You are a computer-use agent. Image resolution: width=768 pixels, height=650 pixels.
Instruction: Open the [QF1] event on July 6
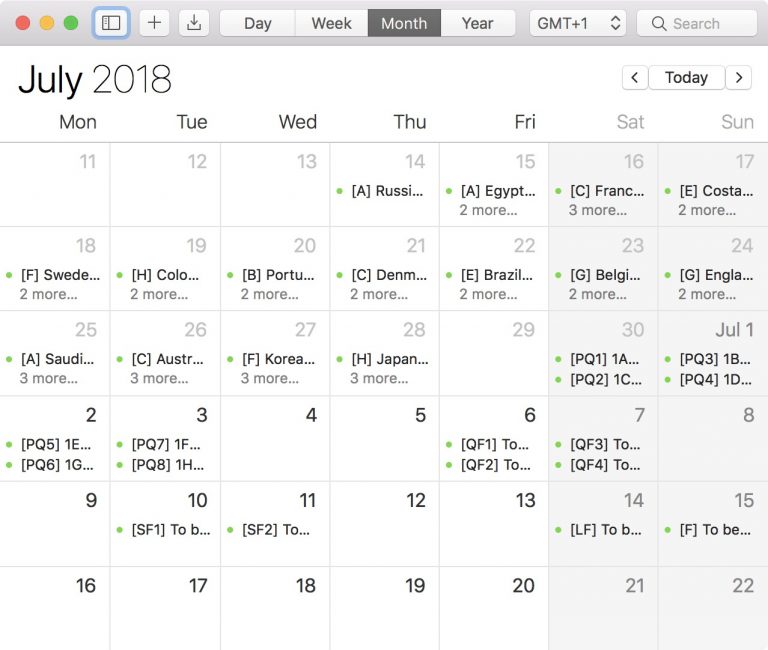click(x=495, y=444)
